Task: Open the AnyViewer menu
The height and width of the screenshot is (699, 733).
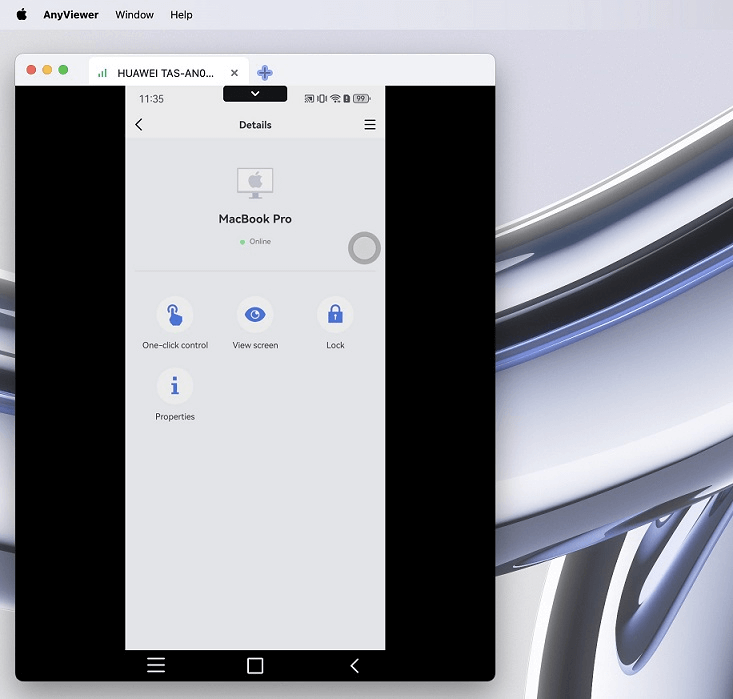Action: tap(71, 14)
